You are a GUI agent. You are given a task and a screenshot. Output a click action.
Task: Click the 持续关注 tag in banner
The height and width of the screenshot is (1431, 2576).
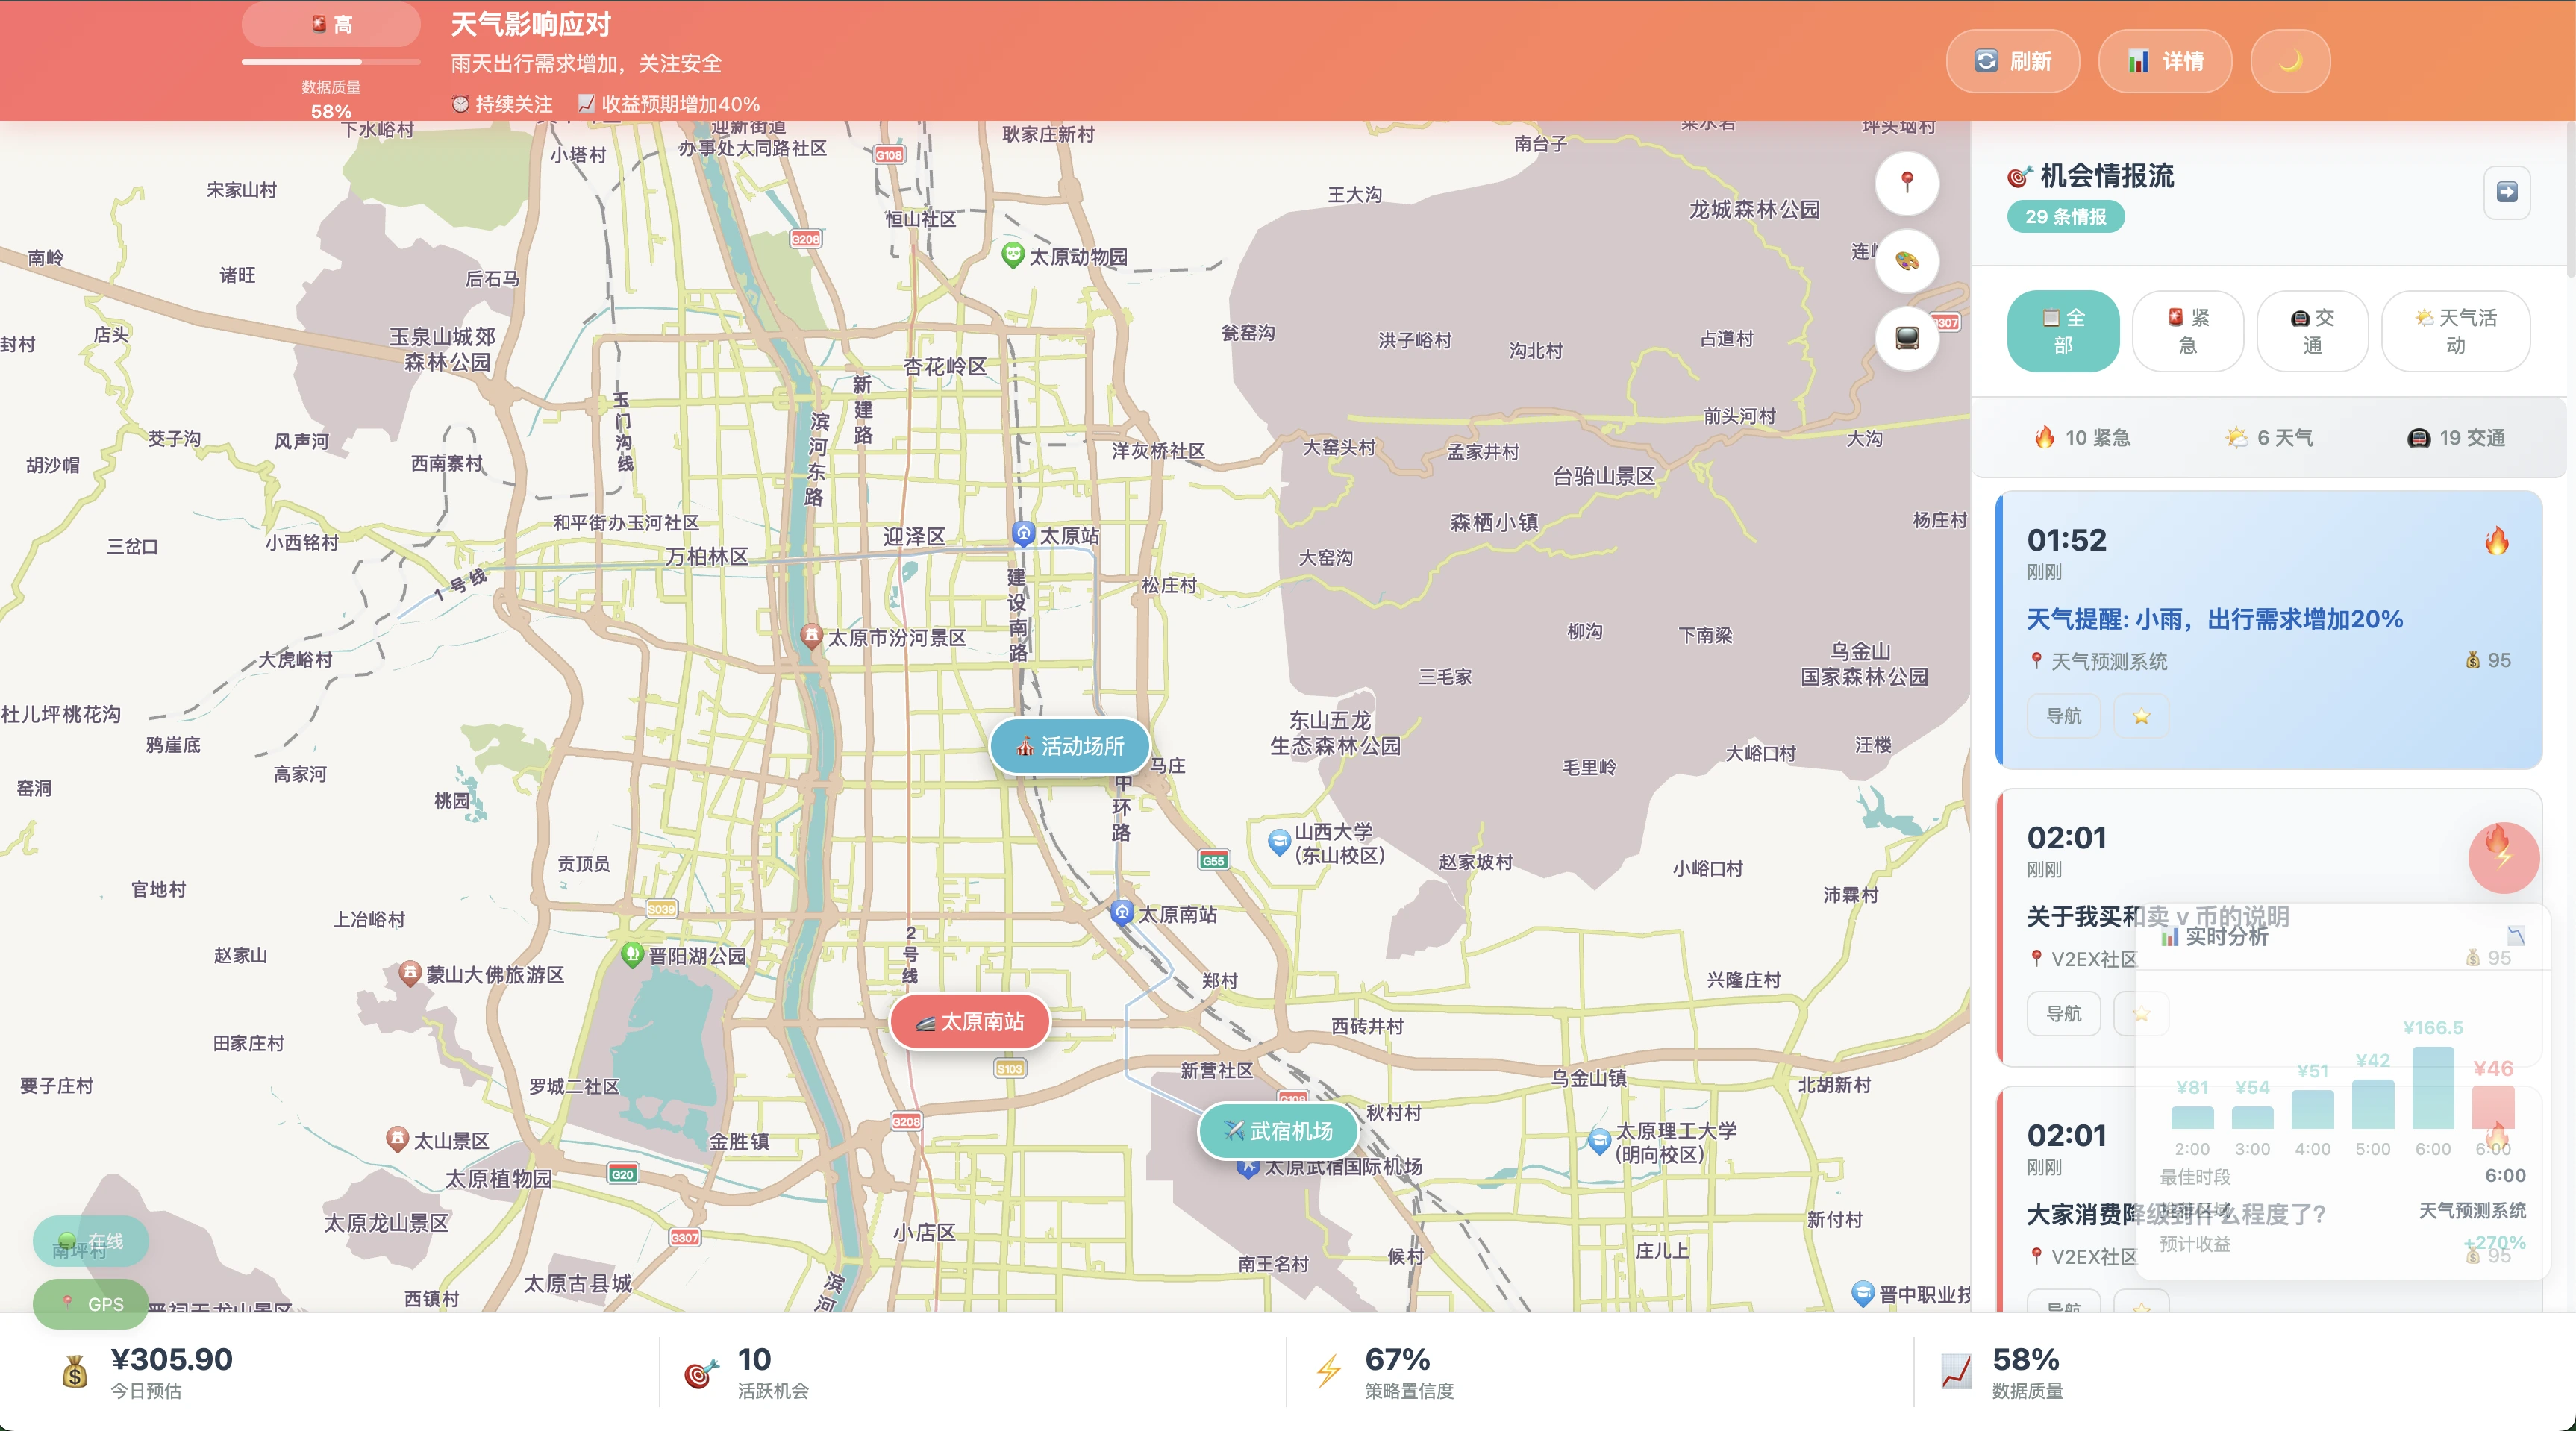point(502,104)
